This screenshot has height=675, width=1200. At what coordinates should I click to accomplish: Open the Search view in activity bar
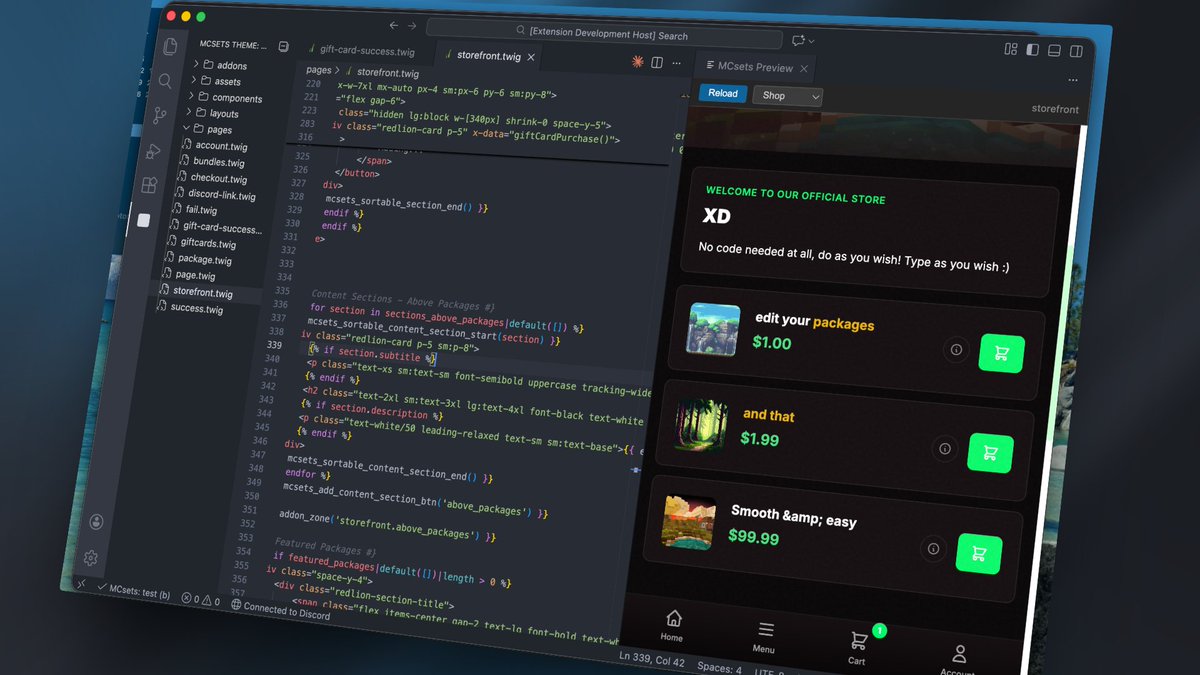click(x=165, y=81)
